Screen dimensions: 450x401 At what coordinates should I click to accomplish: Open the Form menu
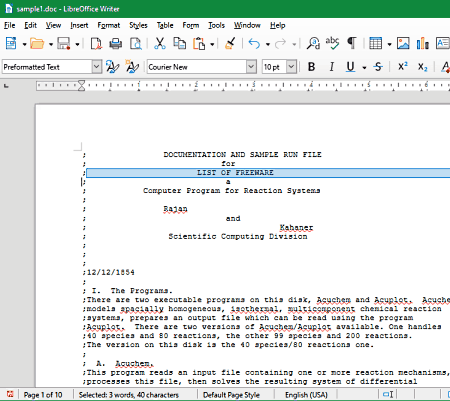coord(191,25)
